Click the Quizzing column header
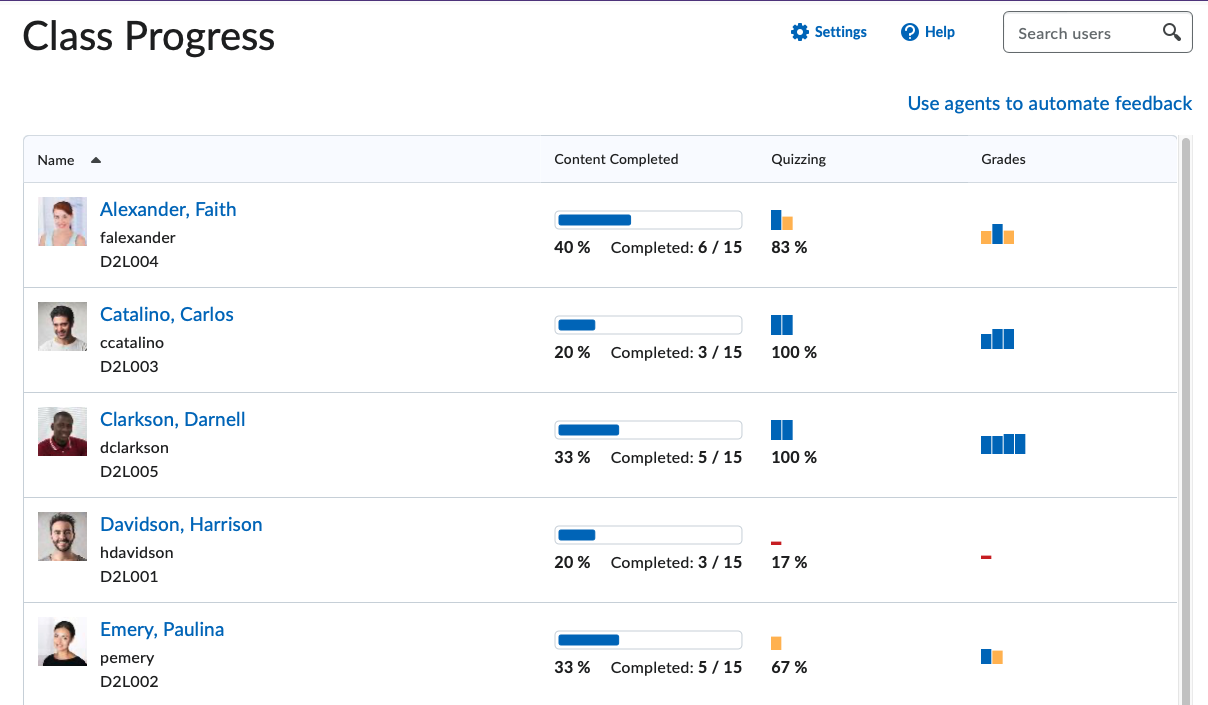Screen dimensions: 1208x705 [x=798, y=159]
